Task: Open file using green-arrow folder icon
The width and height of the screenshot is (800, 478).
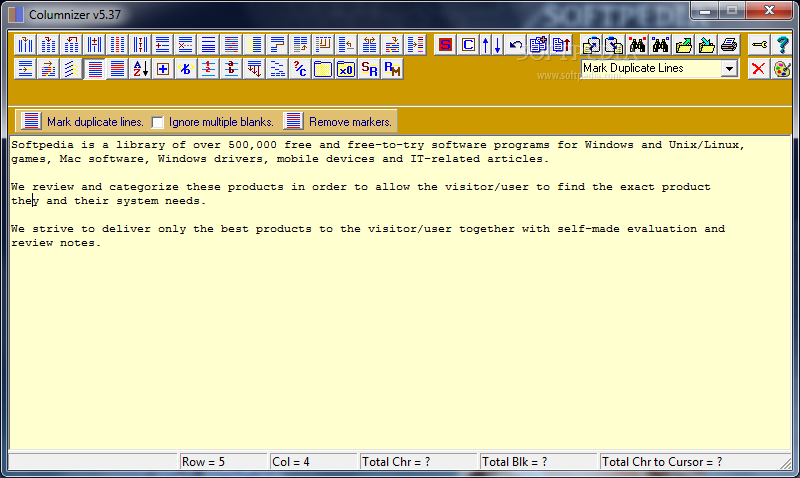Action: tap(683, 45)
